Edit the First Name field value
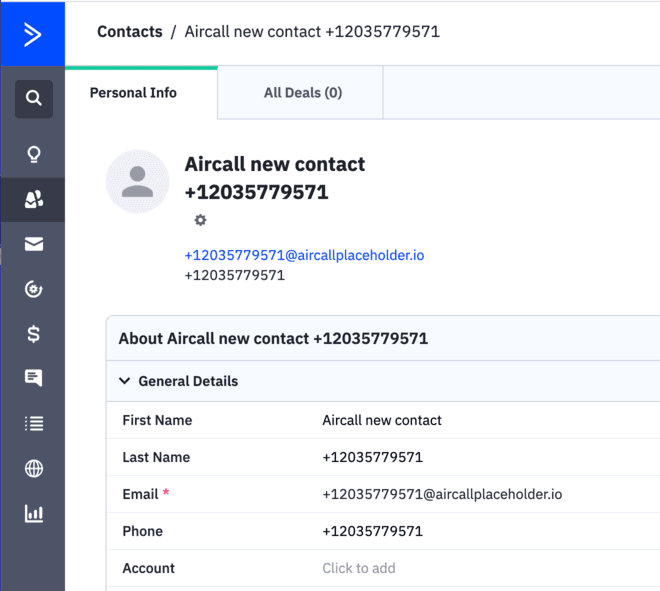Image resolution: width=660 pixels, height=591 pixels. [381, 420]
